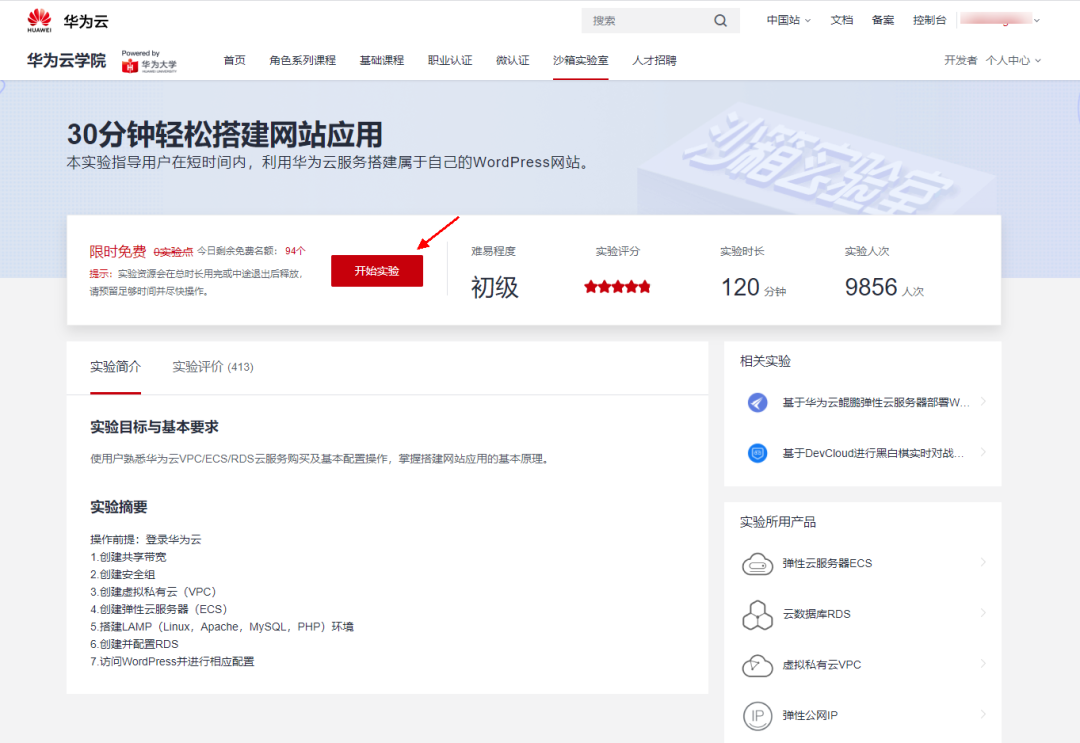Open 角色系列课程 menu item
The height and width of the screenshot is (743, 1080).
pyautogui.click(x=302, y=61)
